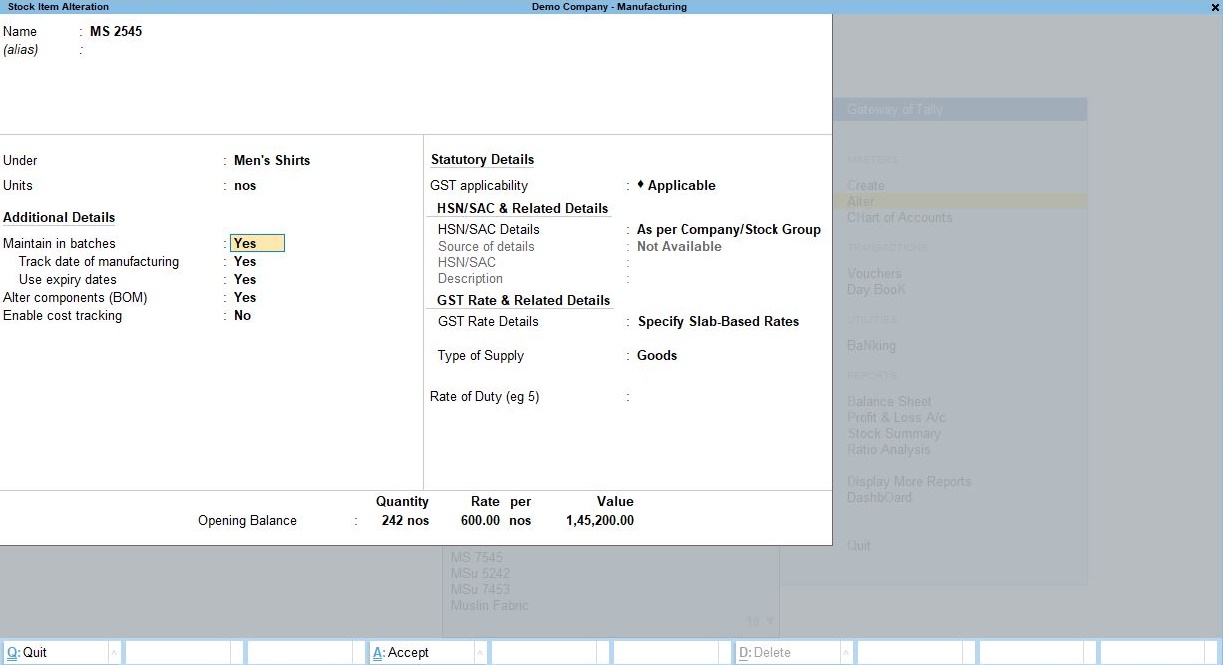Image resolution: width=1223 pixels, height=665 pixels.
Task: Edit the Name field showing MS 2545
Action: click(x=115, y=31)
